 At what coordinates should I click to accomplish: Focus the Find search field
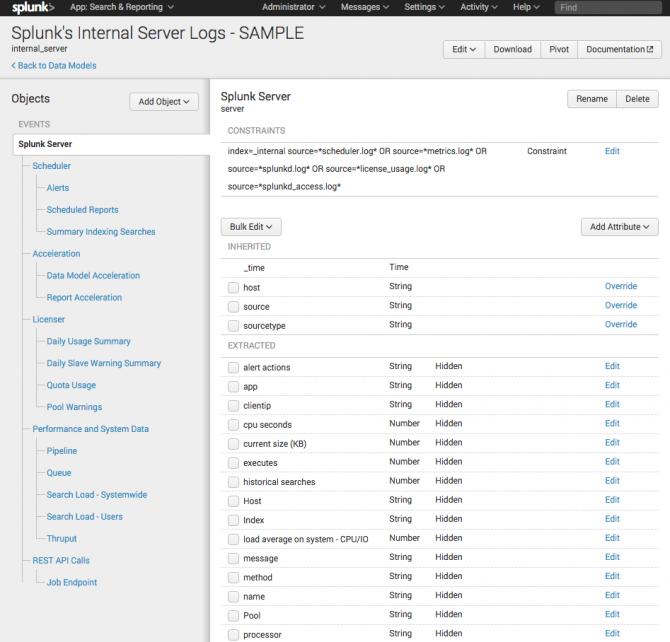[x=608, y=8]
